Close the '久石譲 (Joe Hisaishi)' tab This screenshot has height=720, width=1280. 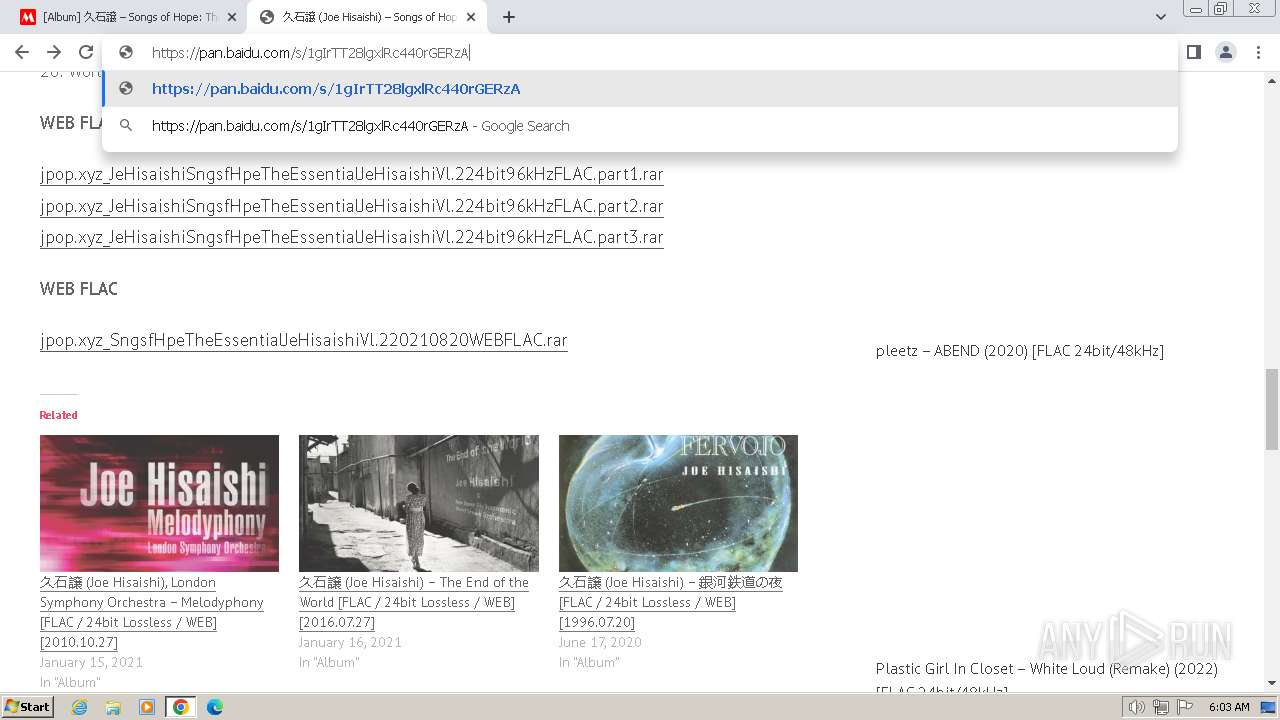(x=472, y=17)
